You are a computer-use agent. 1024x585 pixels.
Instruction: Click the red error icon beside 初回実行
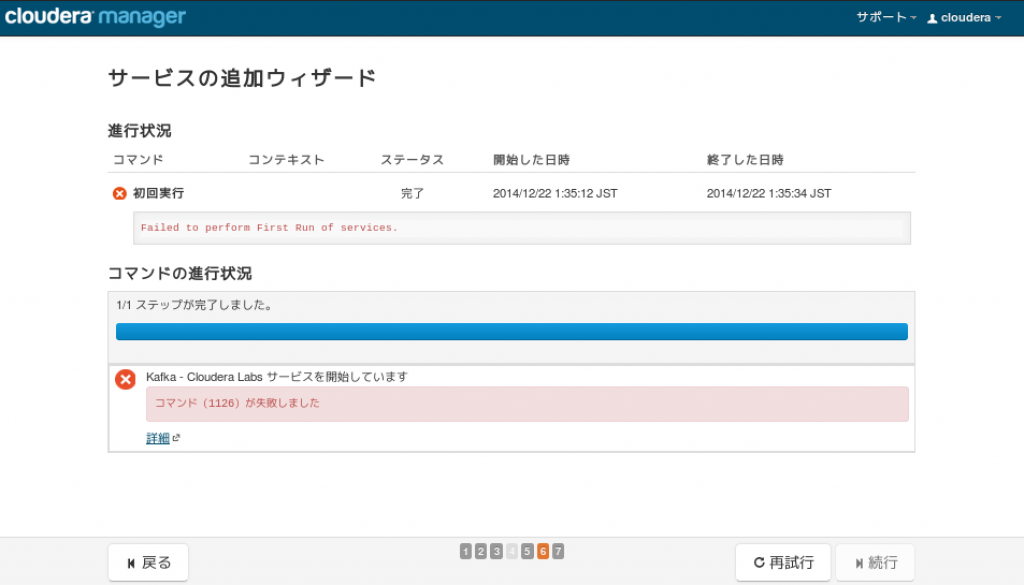click(120, 193)
